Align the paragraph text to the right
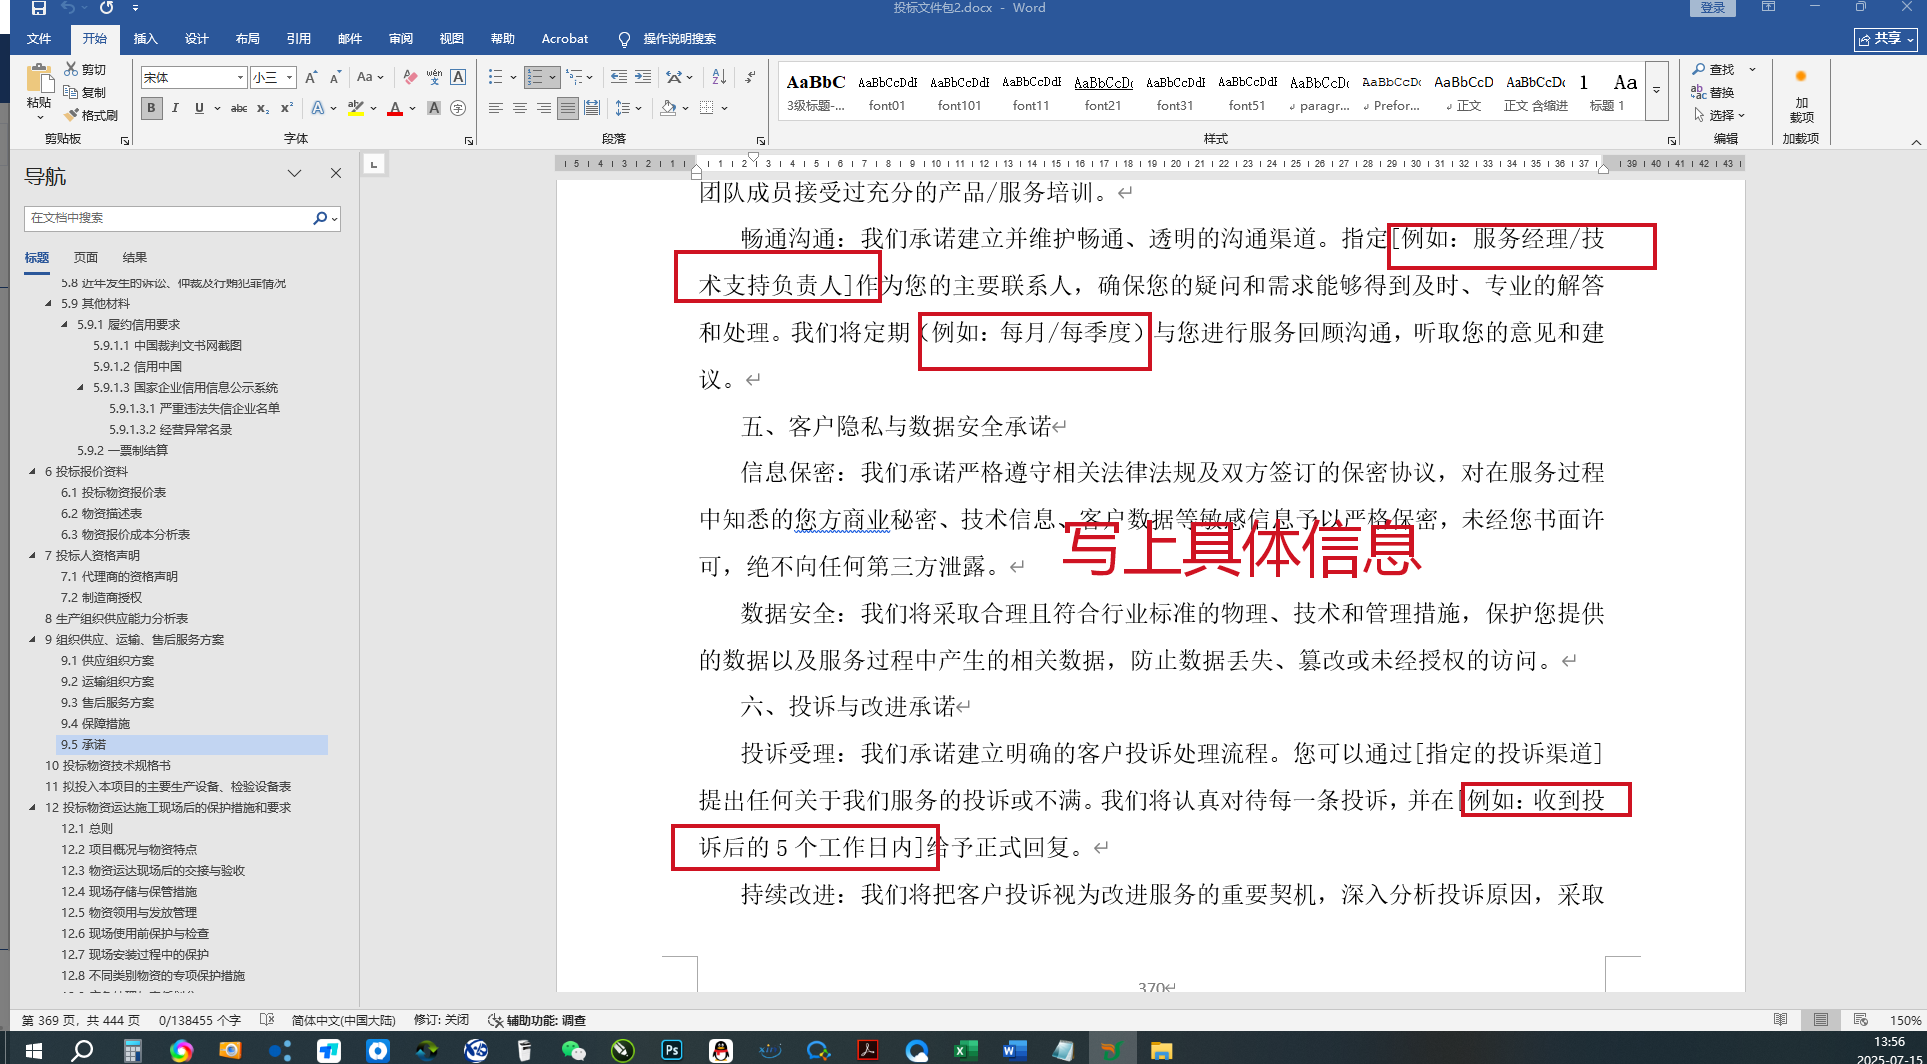The width and height of the screenshot is (1927, 1064). coord(544,108)
